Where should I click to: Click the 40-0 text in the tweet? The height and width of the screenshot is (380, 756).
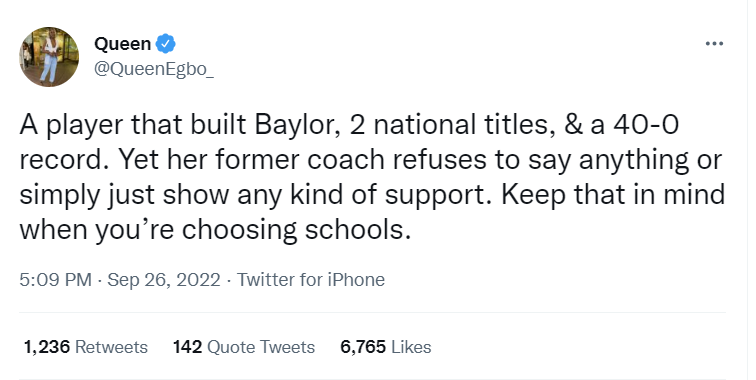point(646,125)
